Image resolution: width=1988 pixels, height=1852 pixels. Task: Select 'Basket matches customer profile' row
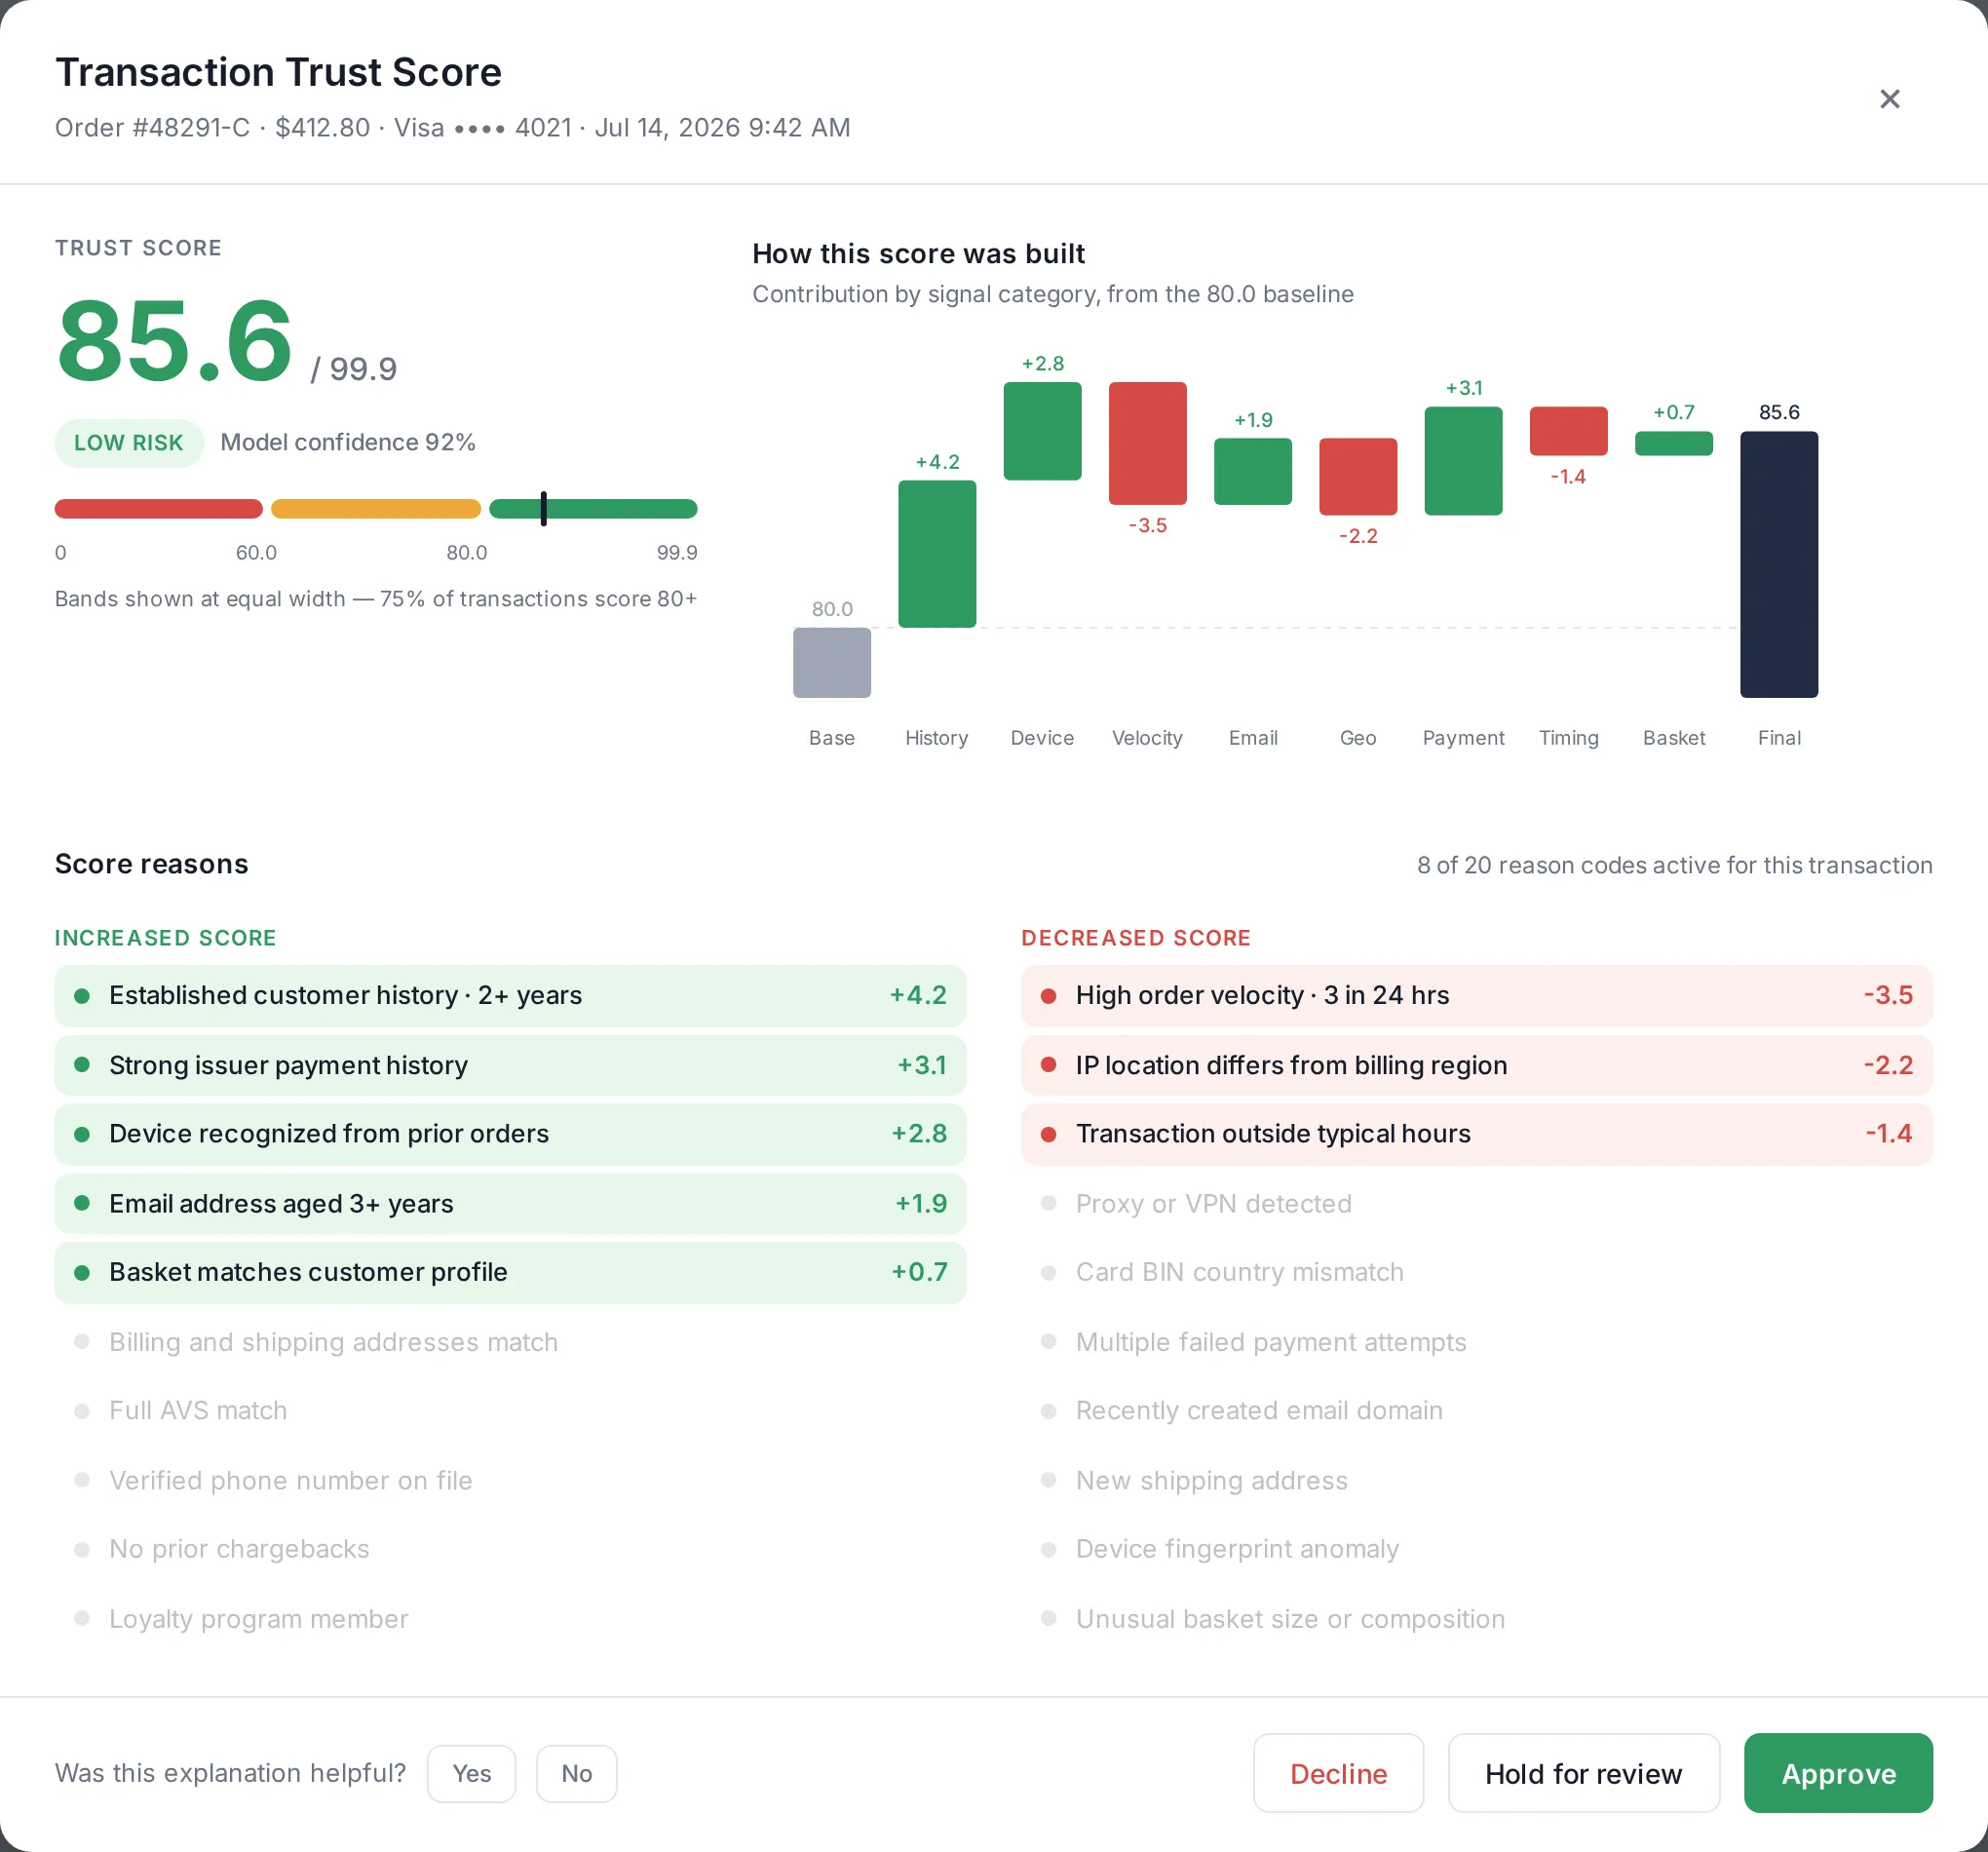coord(510,1272)
